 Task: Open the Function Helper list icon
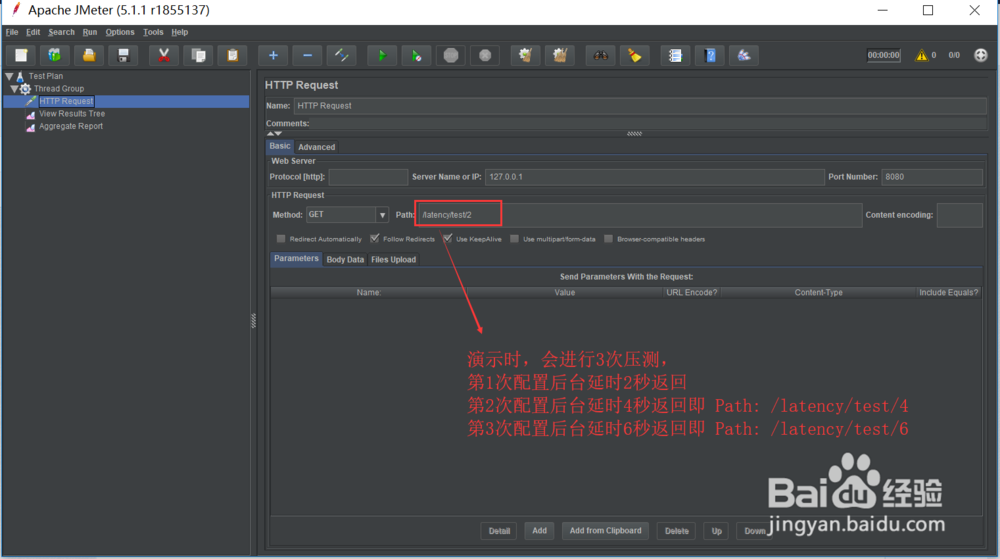[675, 55]
